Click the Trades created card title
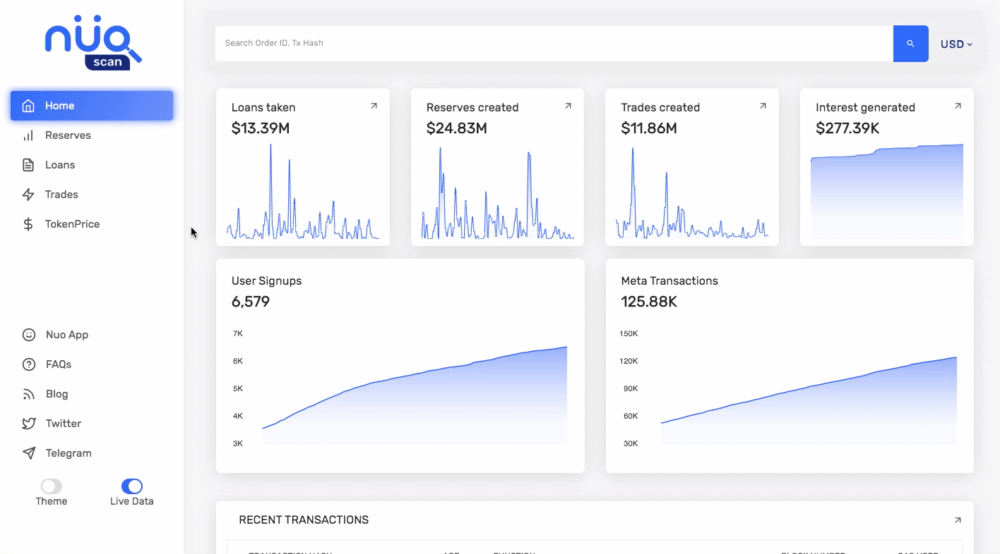This screenshot has height=554, width=1000. click(x=660, y=108)
